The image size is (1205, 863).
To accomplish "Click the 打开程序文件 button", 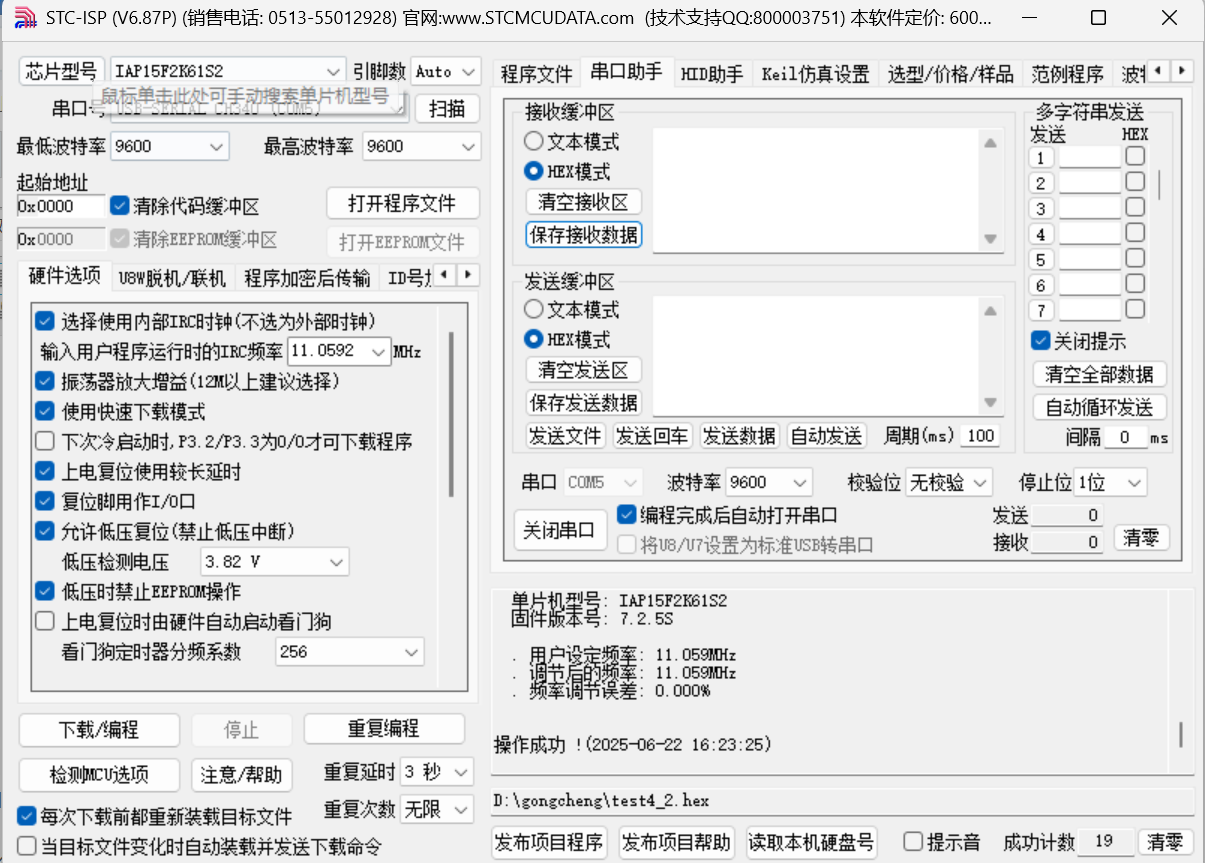I will [x=402, y=203].
